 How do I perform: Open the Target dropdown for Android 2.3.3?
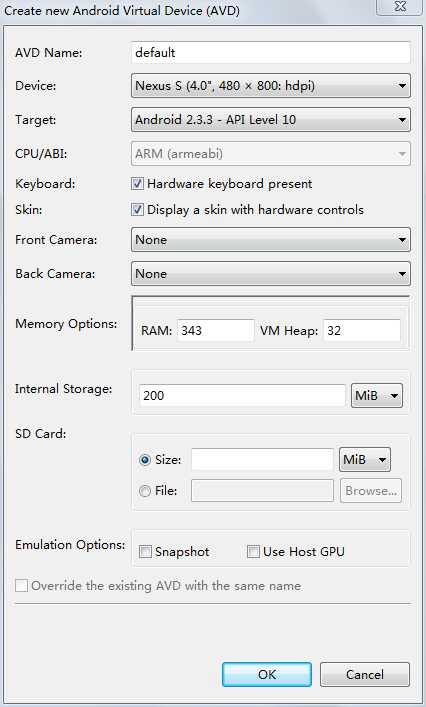point(270,120)
